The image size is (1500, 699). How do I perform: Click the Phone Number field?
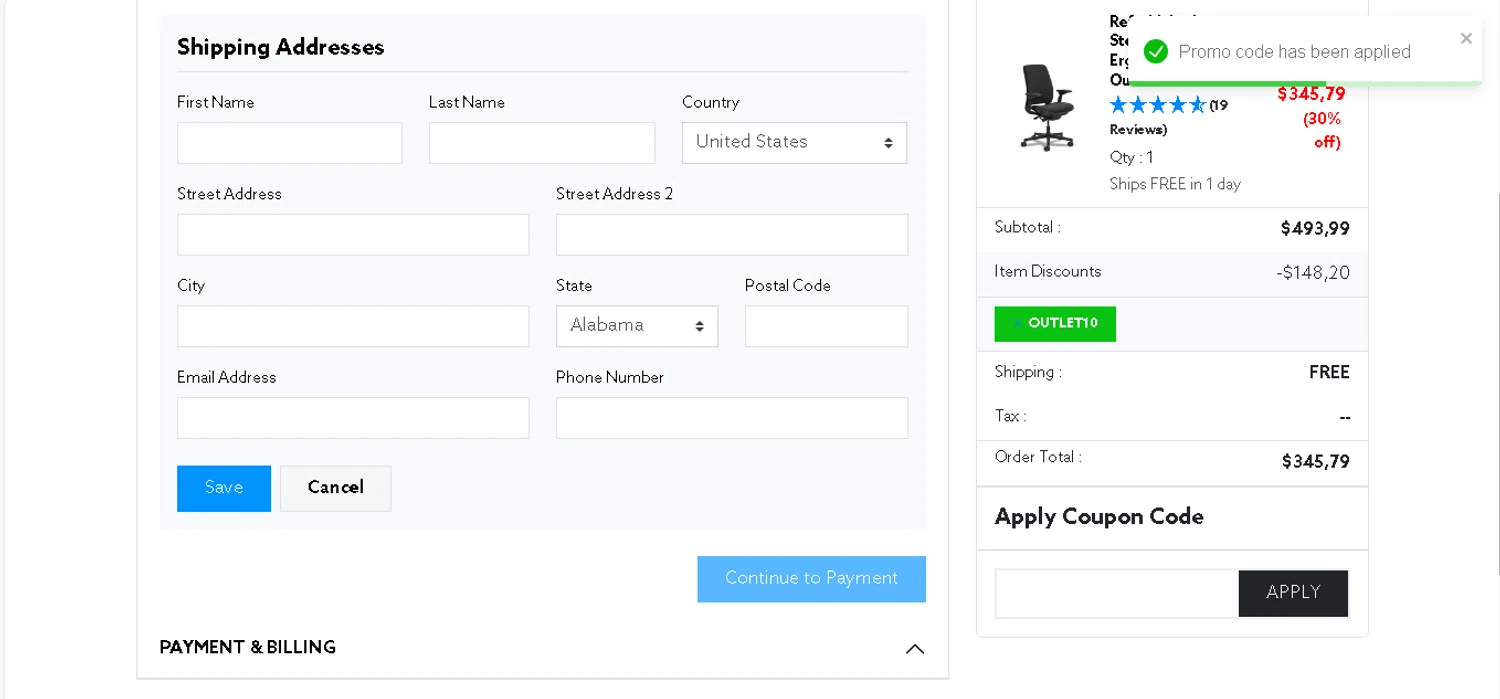pyautogui.click(x=731, y=418)
